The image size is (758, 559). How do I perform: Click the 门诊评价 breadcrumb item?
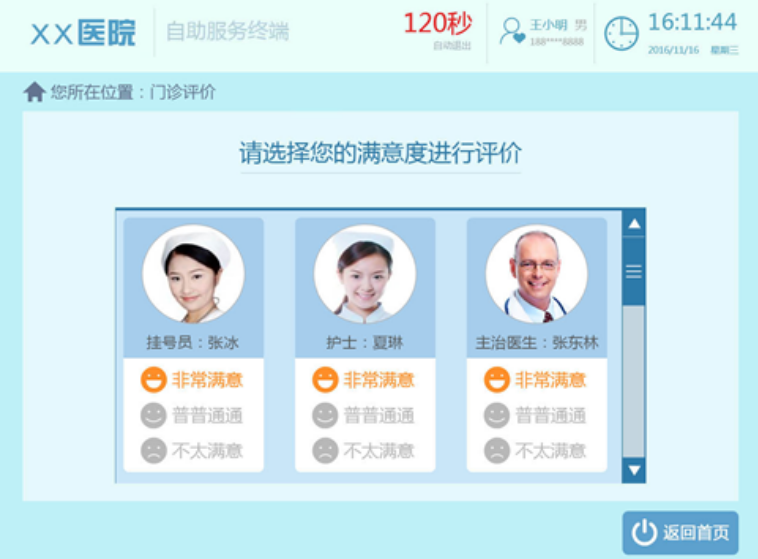tap(182, 92)
